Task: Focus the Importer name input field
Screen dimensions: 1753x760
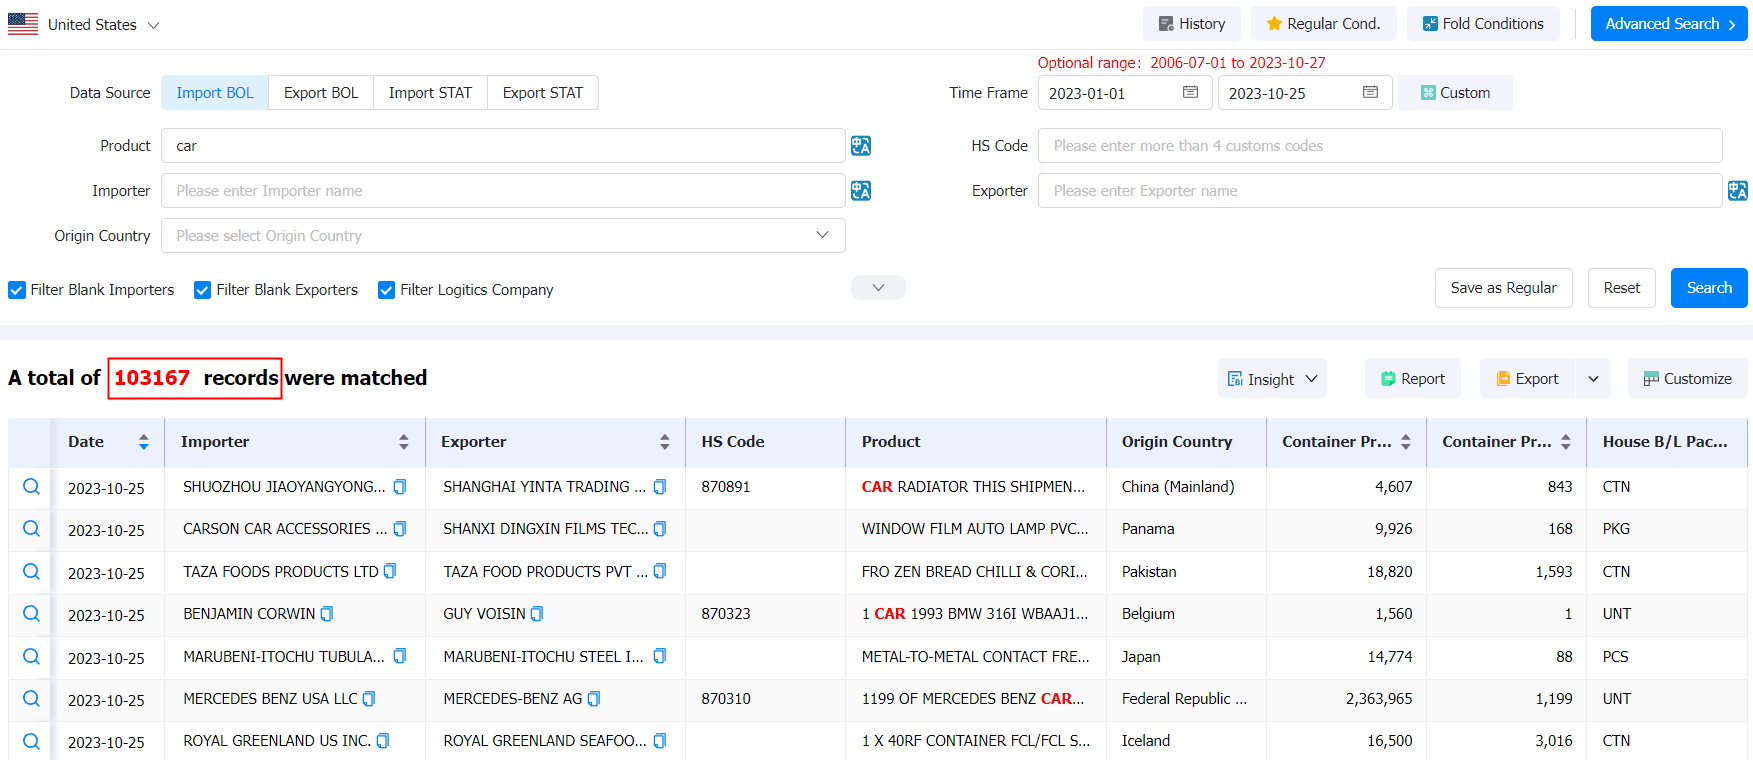Action: [x=503, y=191]
